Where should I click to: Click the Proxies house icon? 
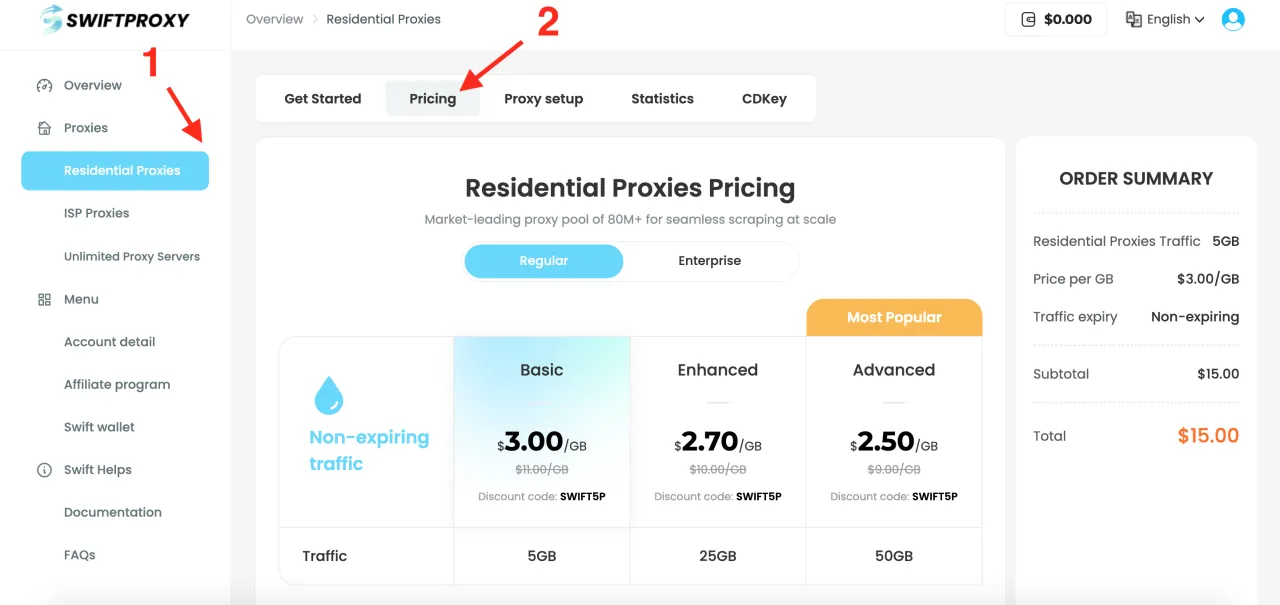pos(44,128)
